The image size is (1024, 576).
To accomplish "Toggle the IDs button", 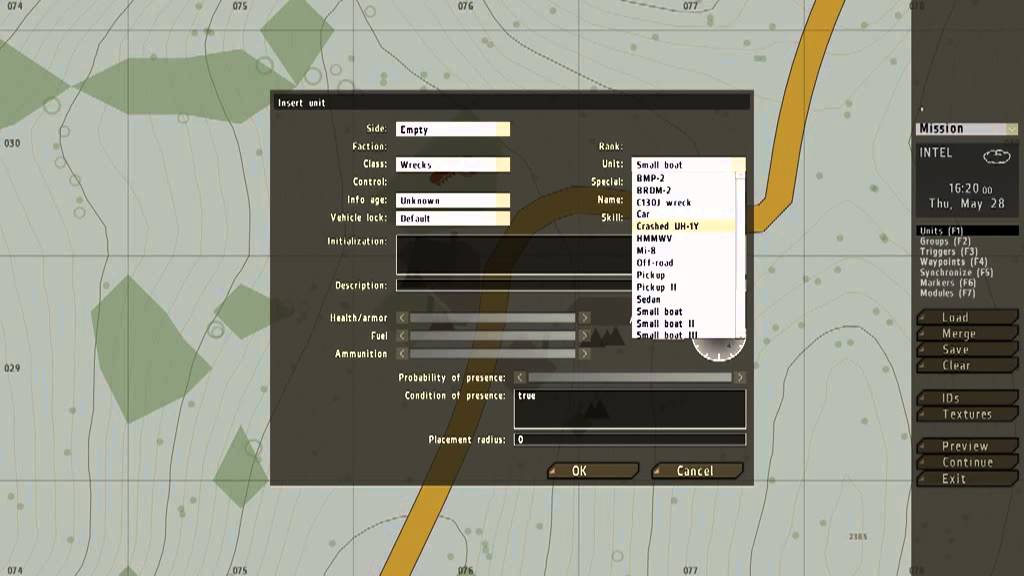I will [967, 398].
